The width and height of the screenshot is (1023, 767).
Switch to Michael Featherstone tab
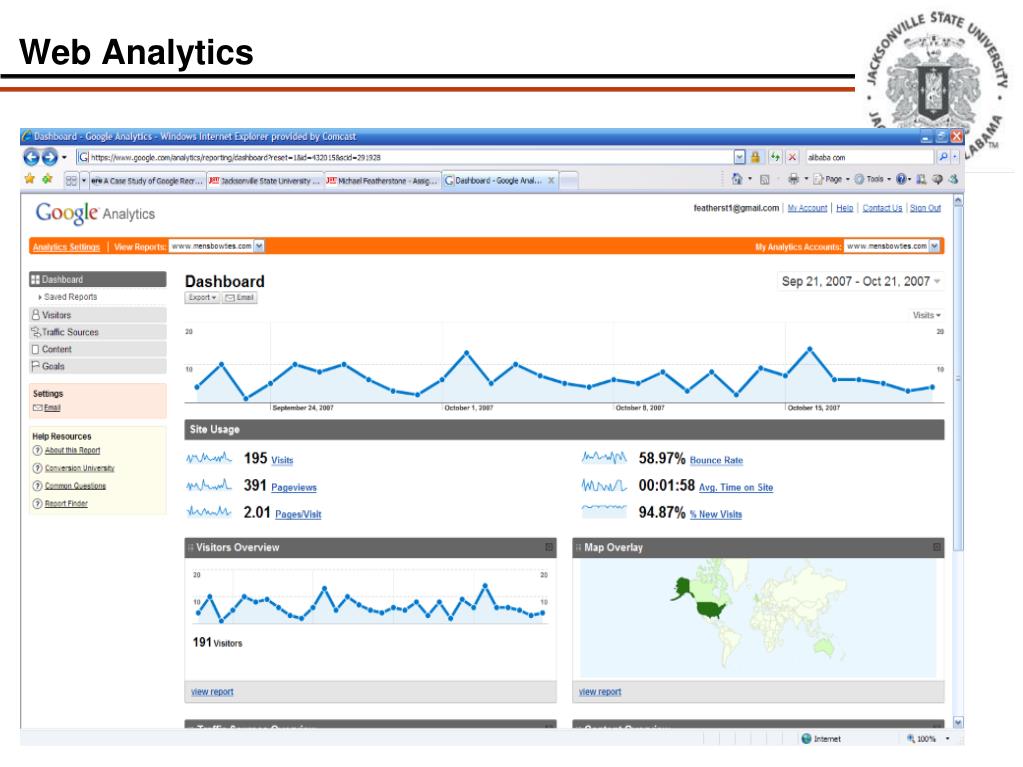382,181
